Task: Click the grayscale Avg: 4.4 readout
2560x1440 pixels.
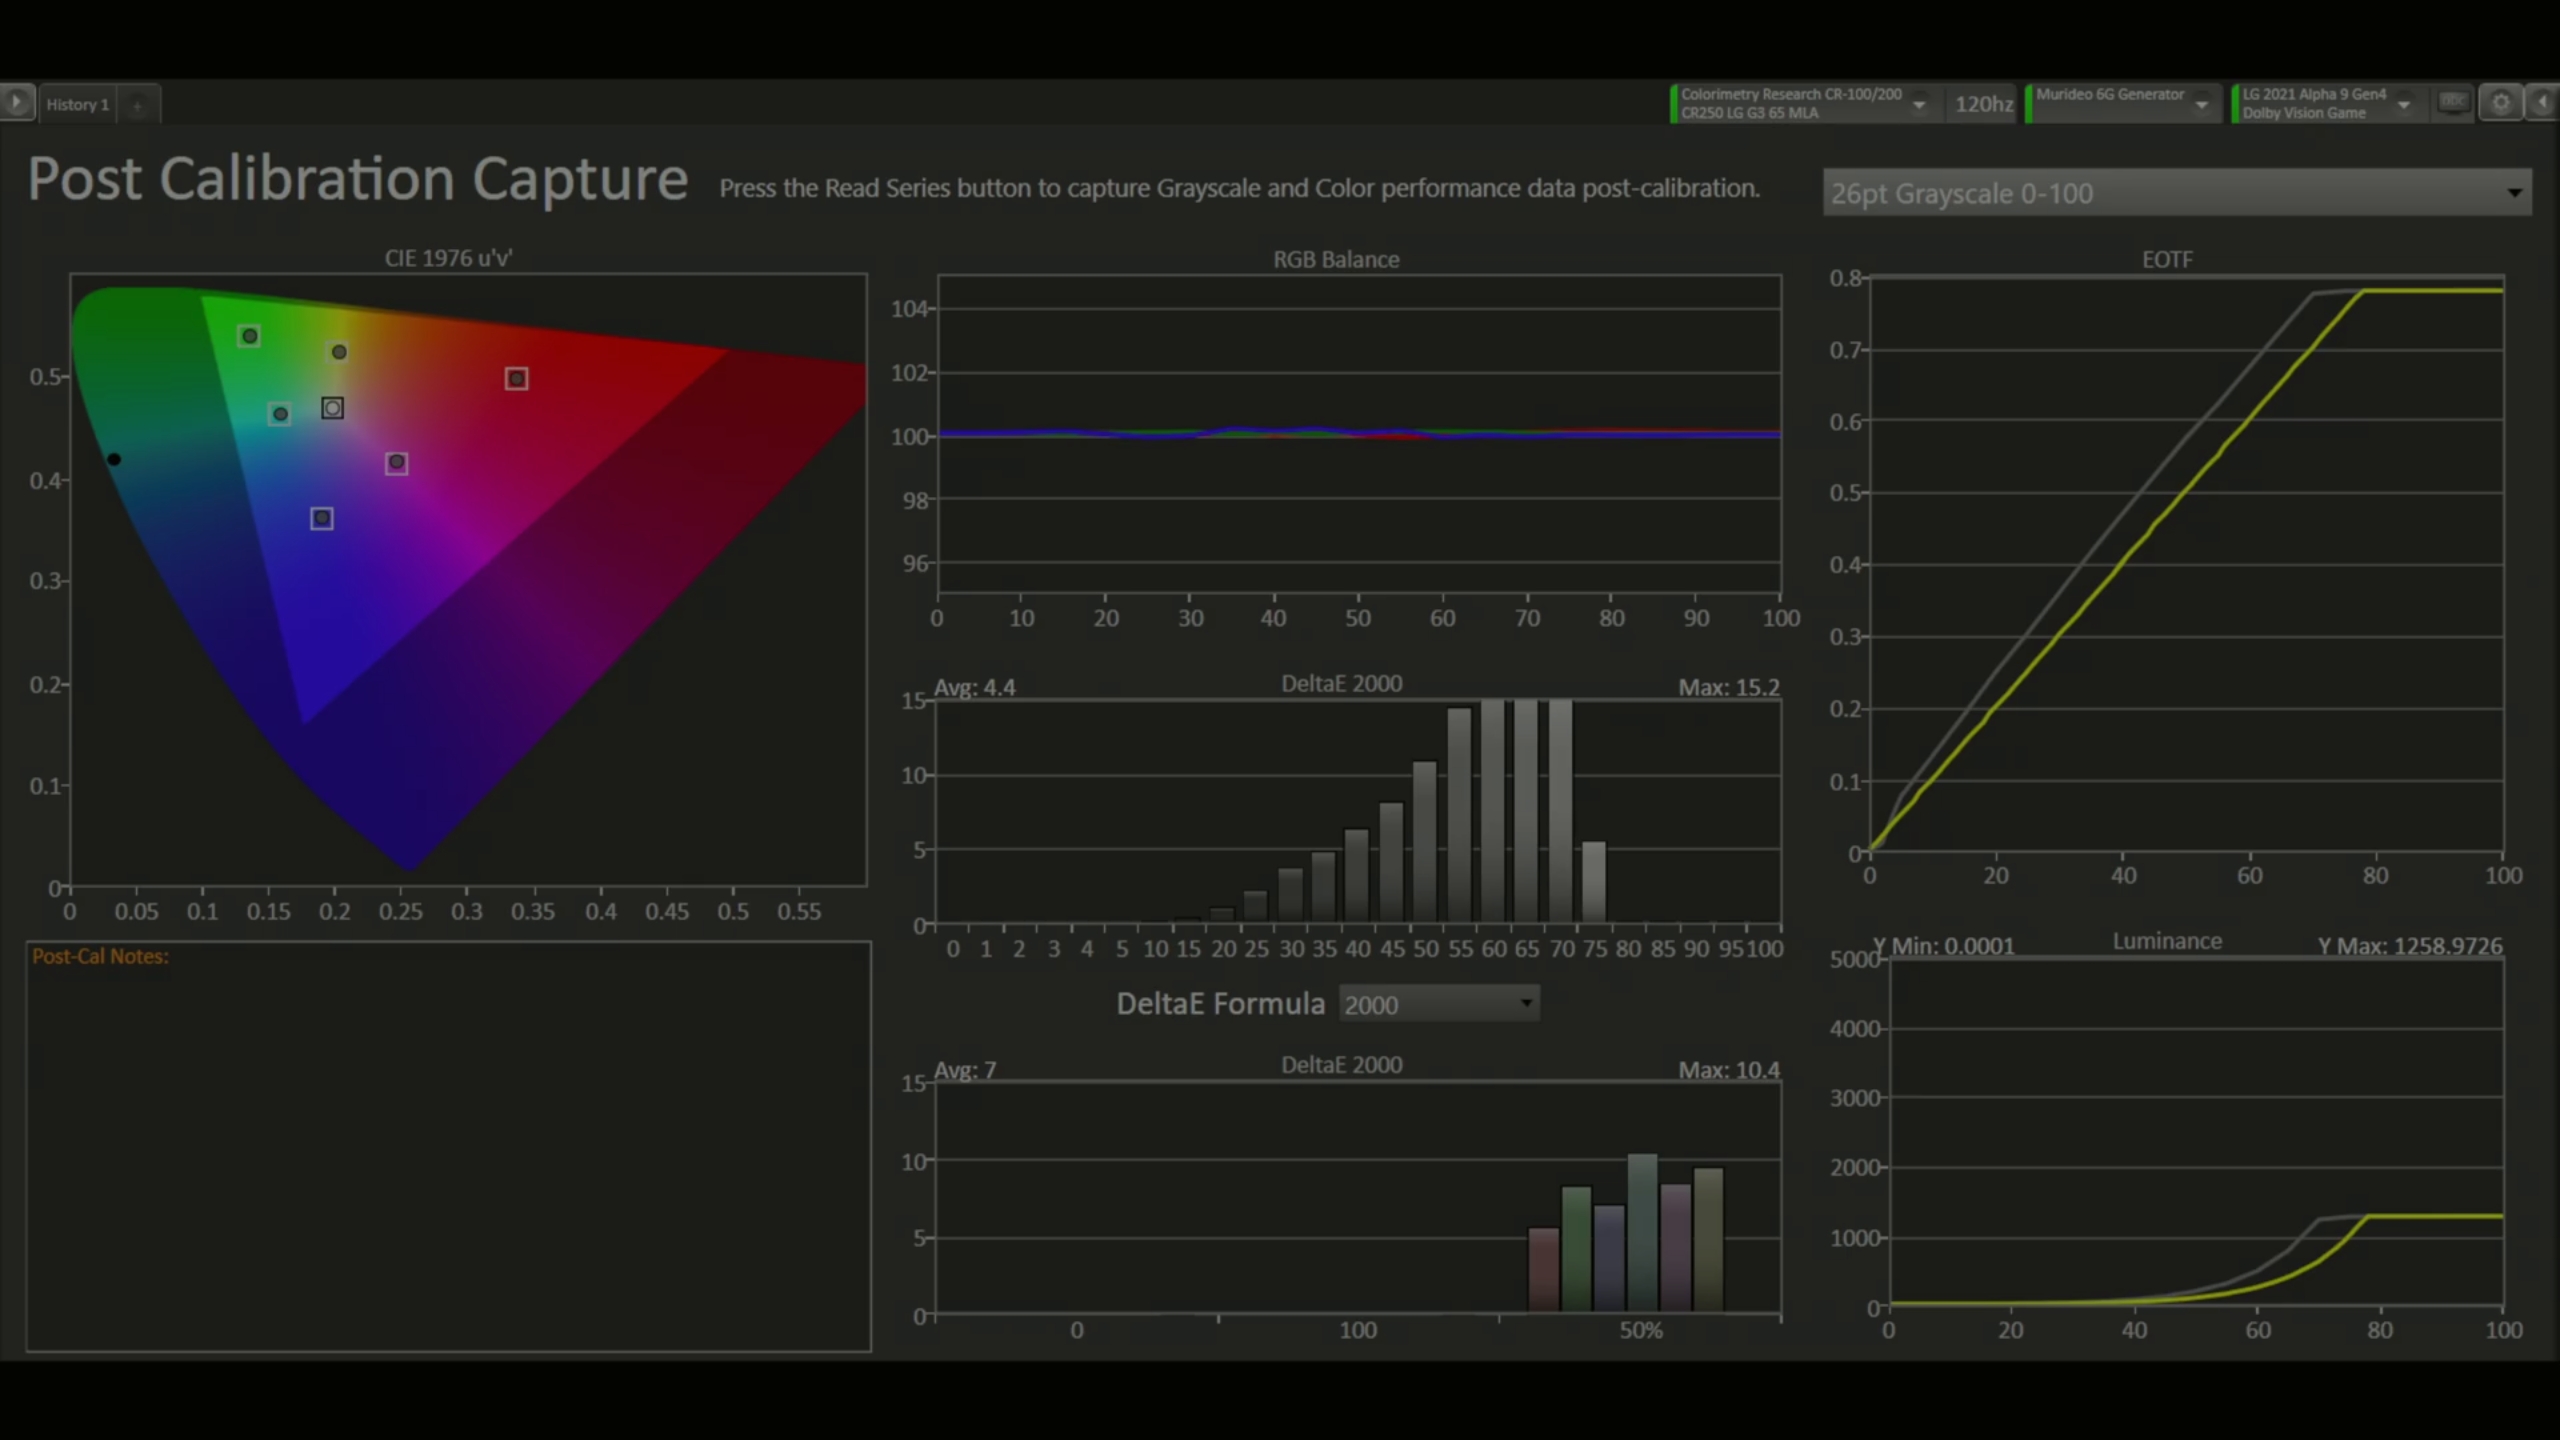Action: pyautogui.click(x=974, y=688)
